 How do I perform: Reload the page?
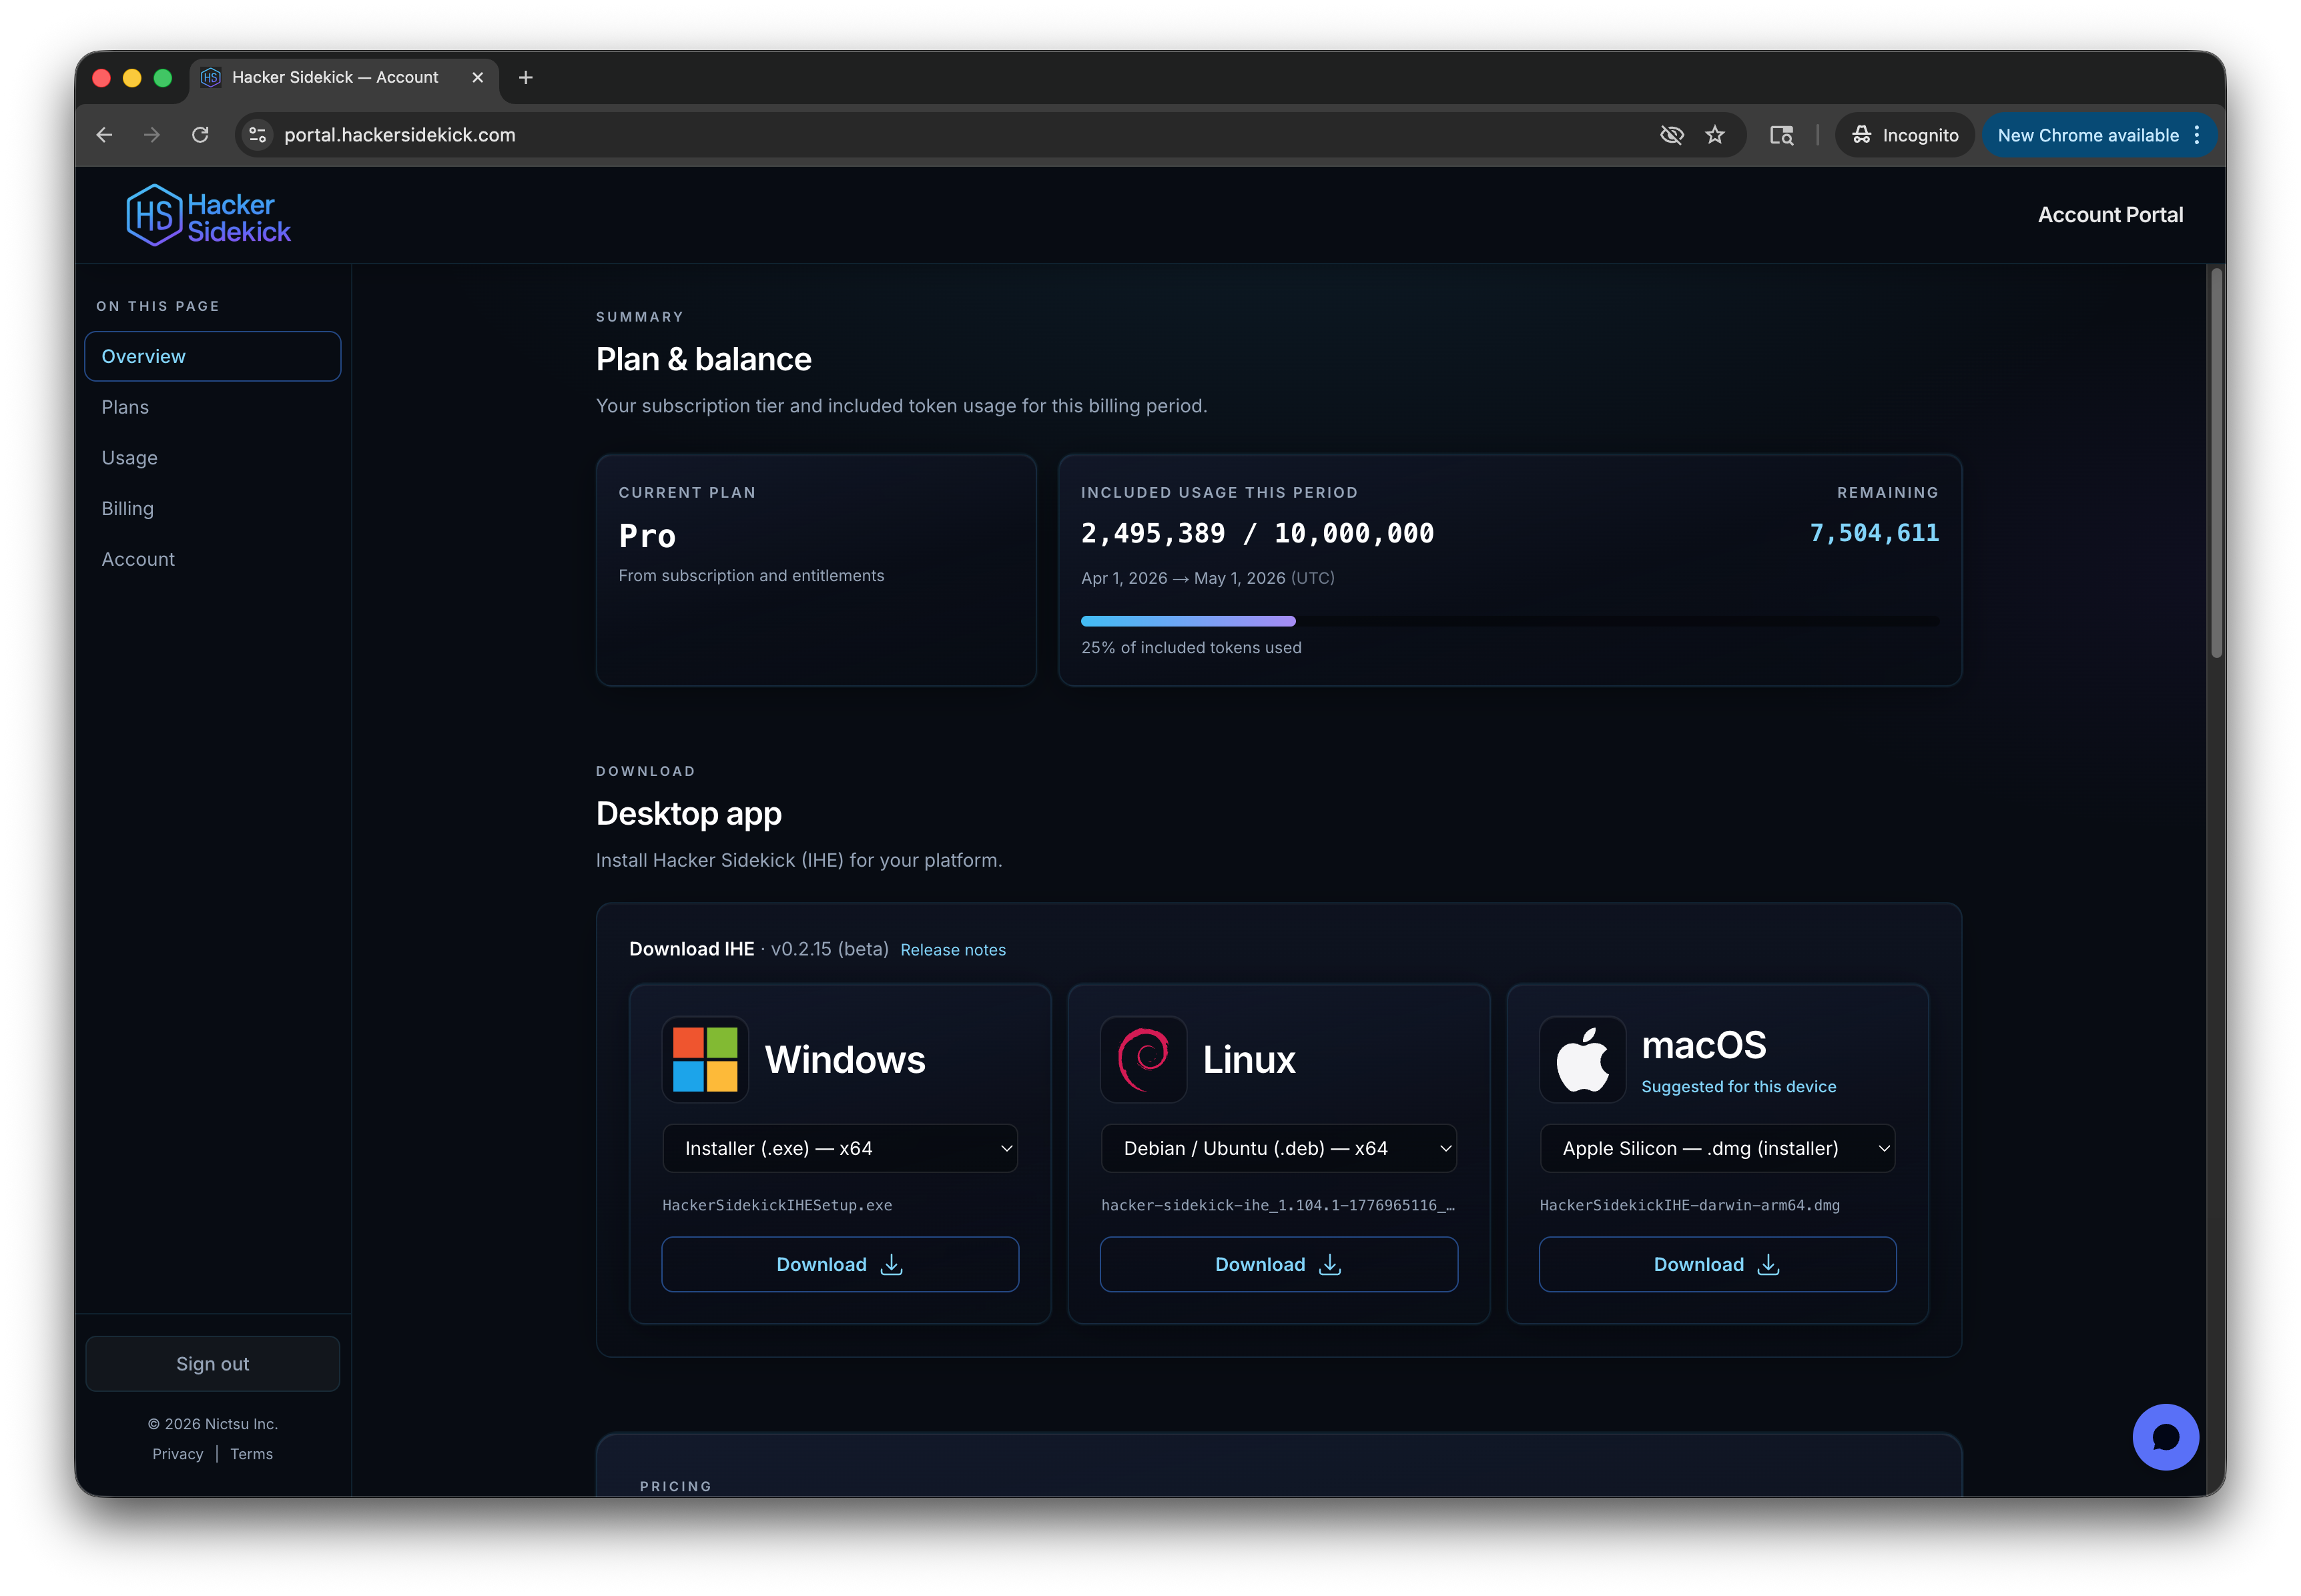tap(200, 135)
